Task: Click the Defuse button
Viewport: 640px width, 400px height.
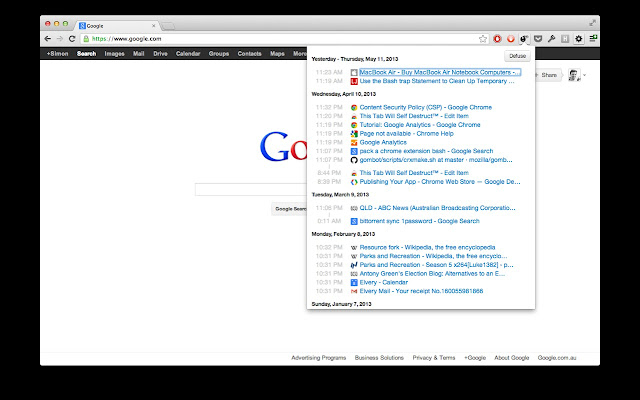Action: coord(518,56)
